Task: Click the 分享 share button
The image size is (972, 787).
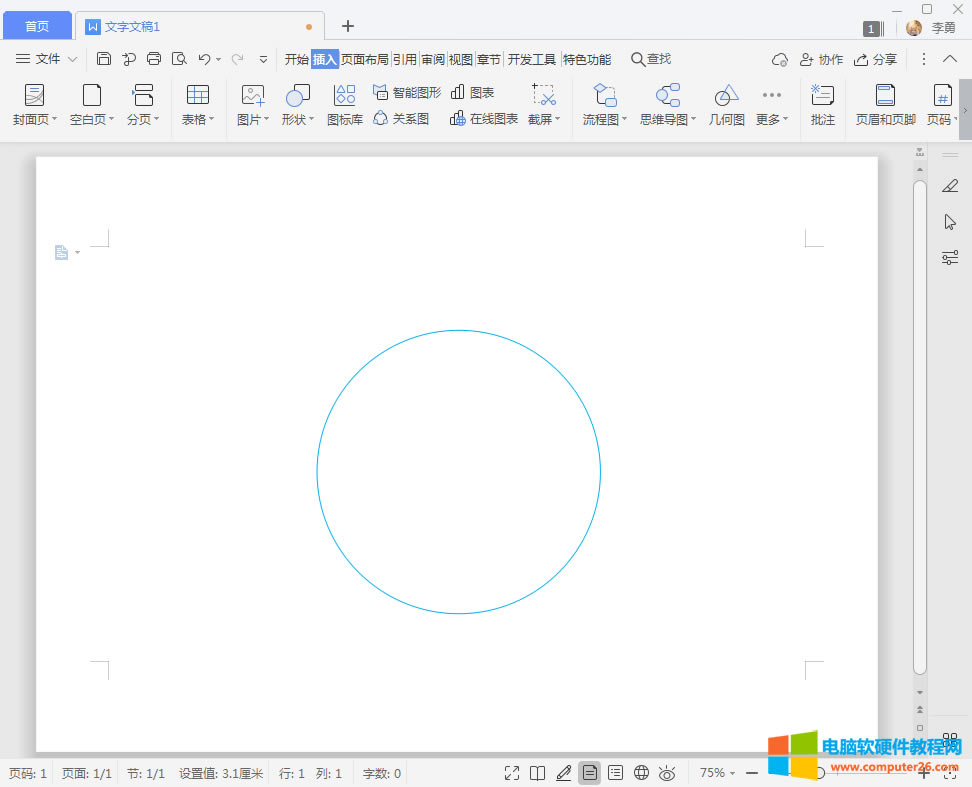Action: (875, 59)
